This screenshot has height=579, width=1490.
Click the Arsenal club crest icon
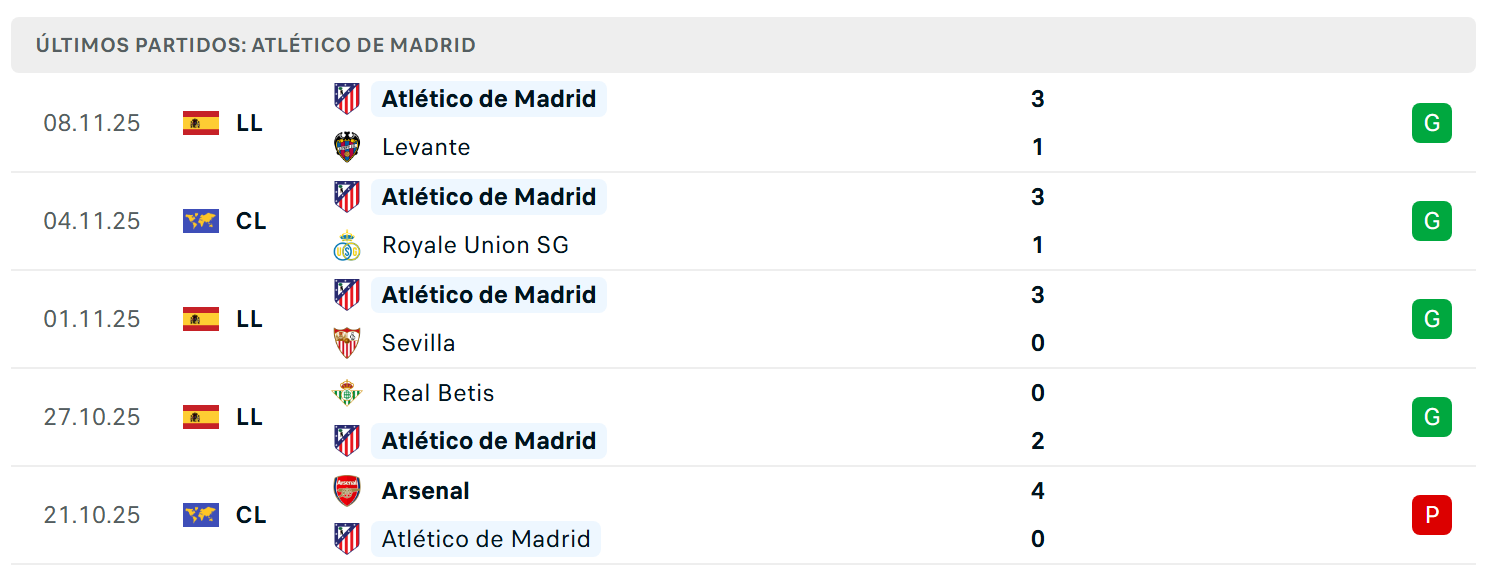(x=347, y=491)
